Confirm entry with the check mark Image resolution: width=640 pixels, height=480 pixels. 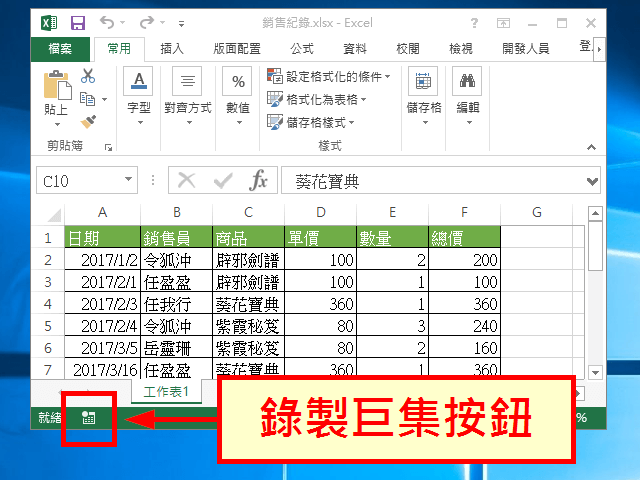pyautogui.click(x=223, y=180)
